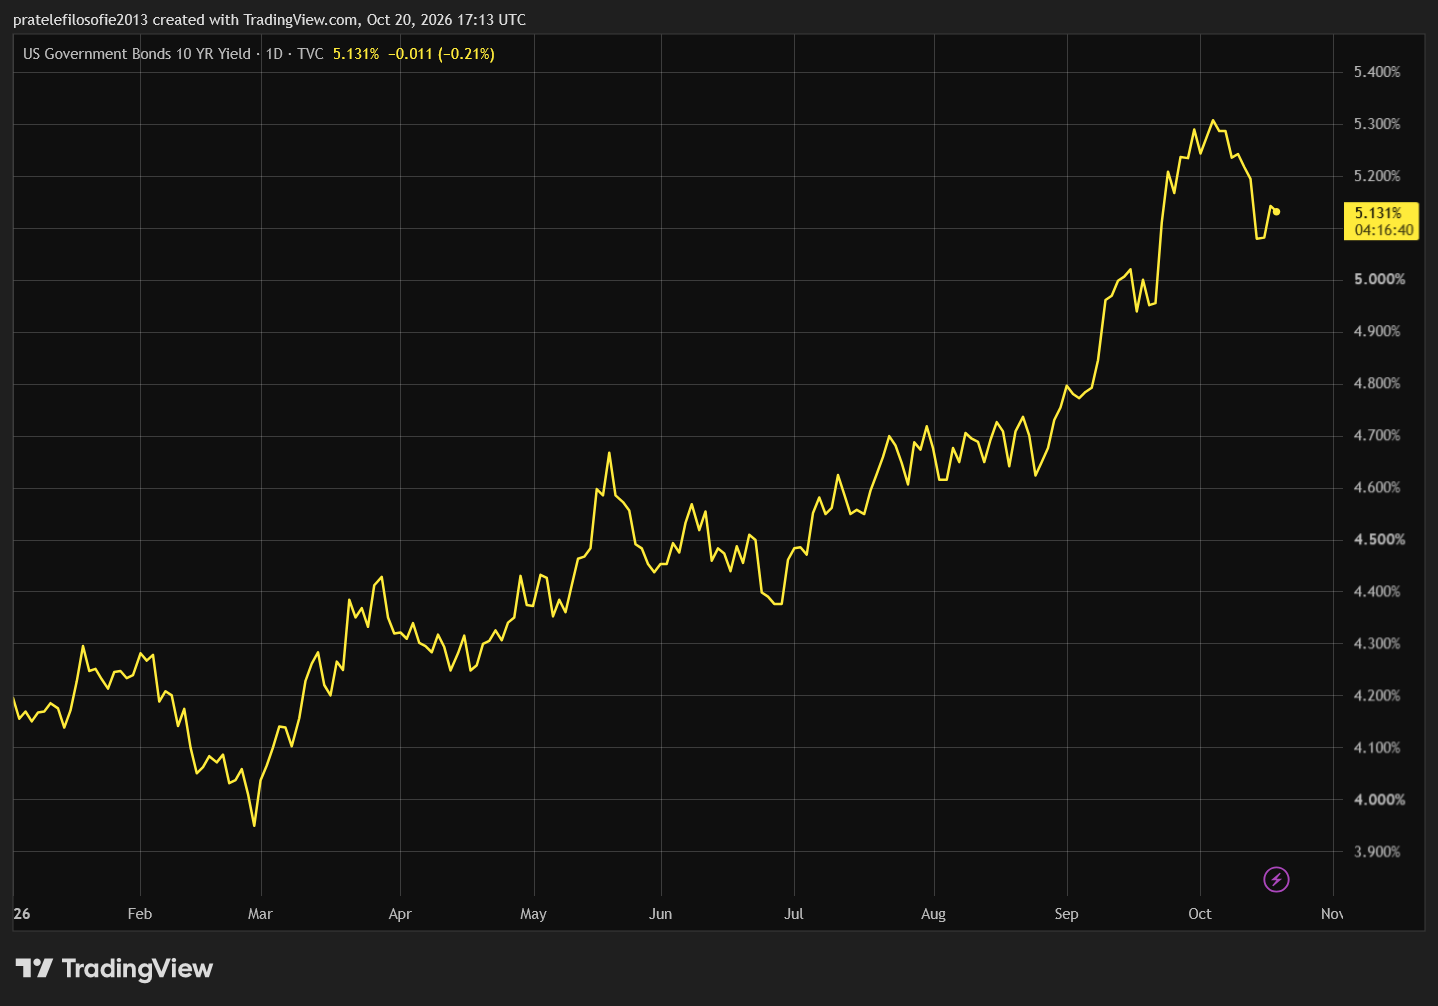Click the 4.700% price axis label
The image size is (1438, 1006).
pyautogui.click(x=1377, y=435)
